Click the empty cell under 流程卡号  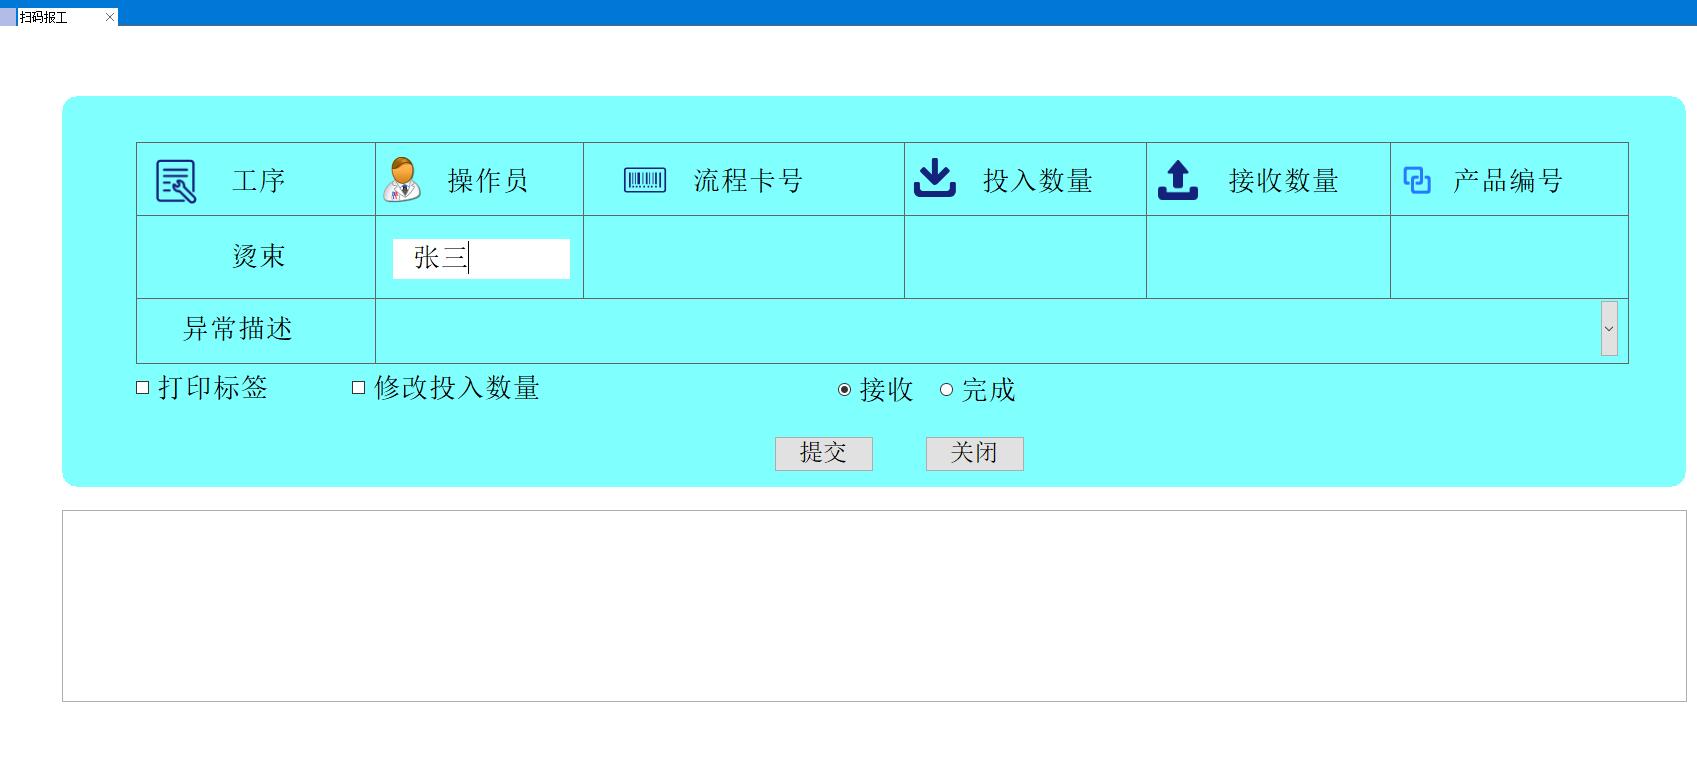(743, 257)
